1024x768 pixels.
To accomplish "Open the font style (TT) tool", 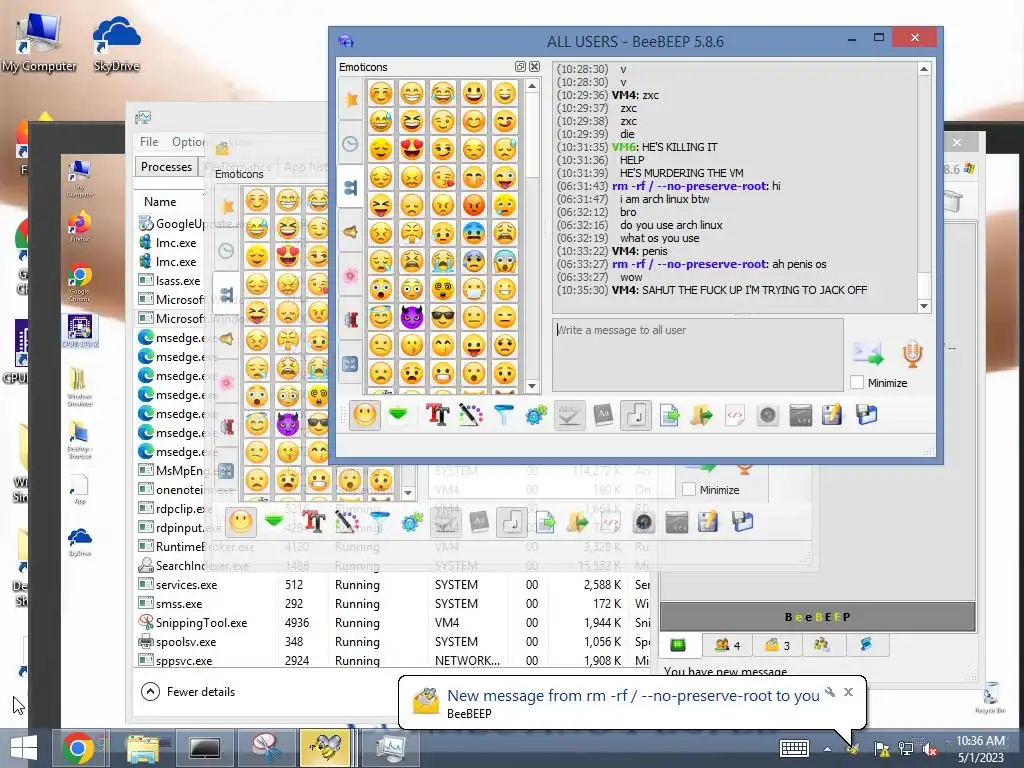I will pyautogui.click(x=437, y=415).
